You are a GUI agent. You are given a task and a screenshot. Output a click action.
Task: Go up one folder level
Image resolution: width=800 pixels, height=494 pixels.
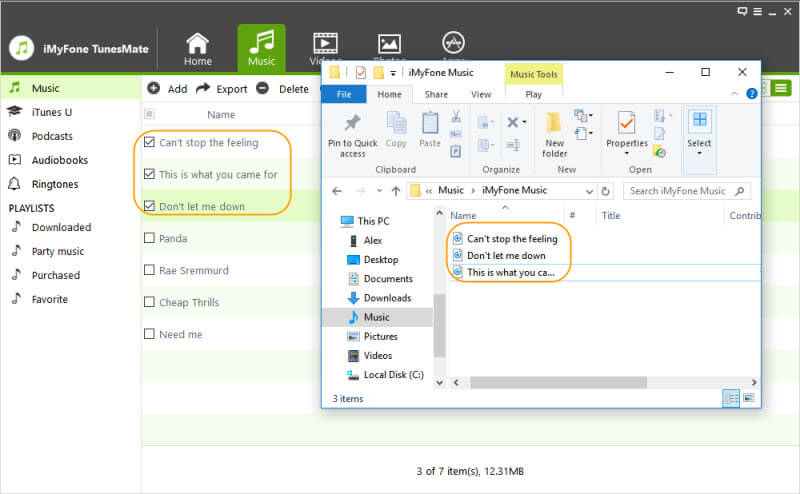point(396,191)
